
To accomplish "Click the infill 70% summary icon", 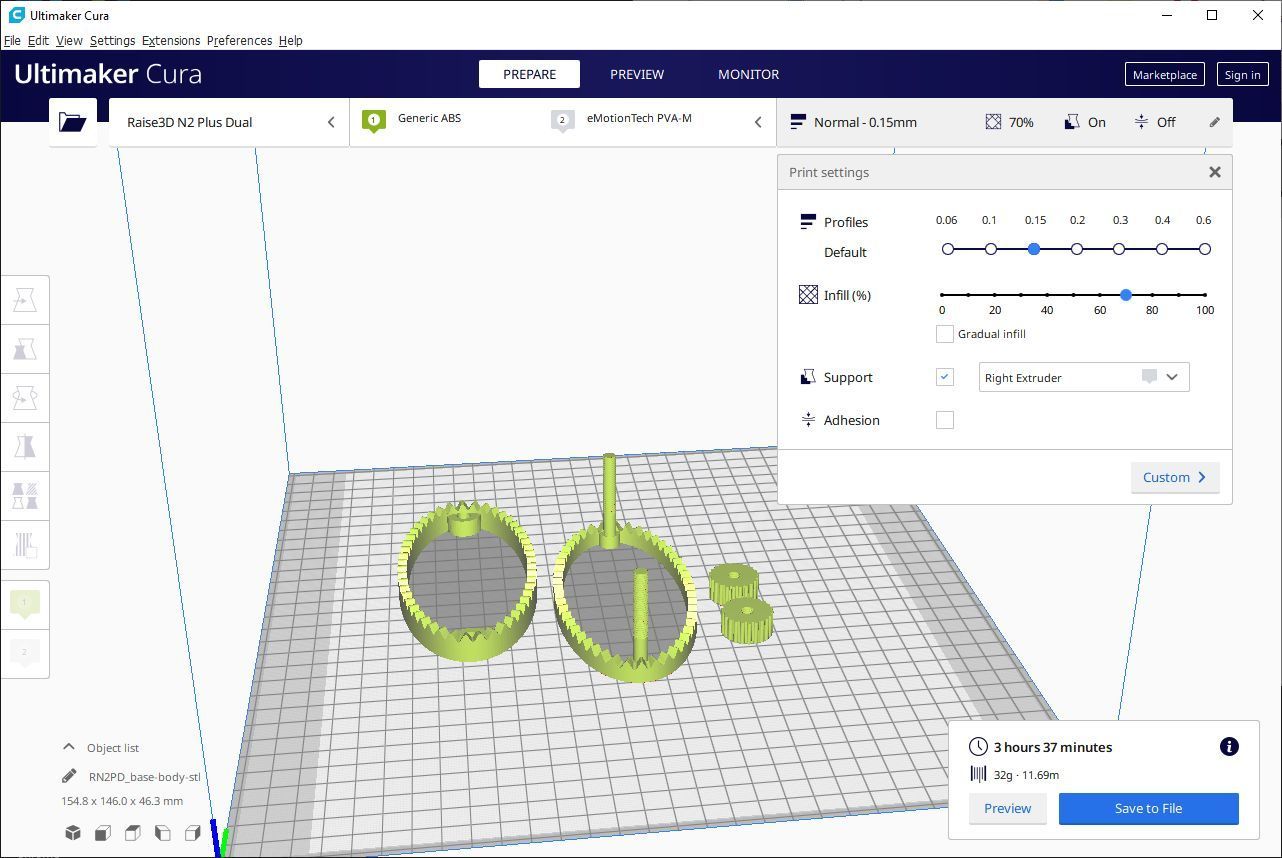I will pos(993,122).
